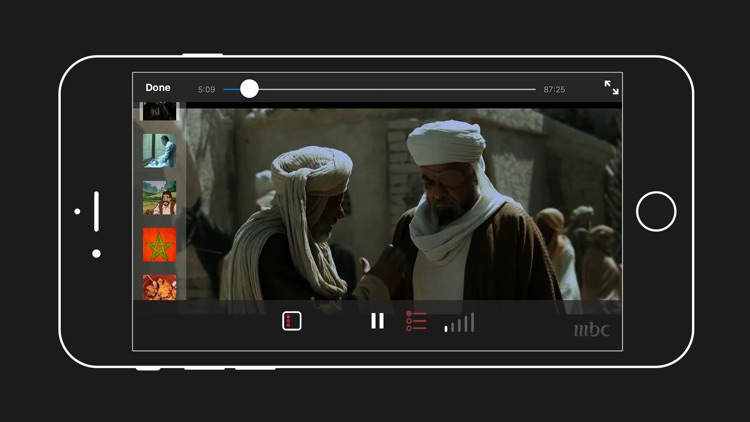
Task: Toggle the thumbnail sidebar panel icon
Action: tap(292, 321)
